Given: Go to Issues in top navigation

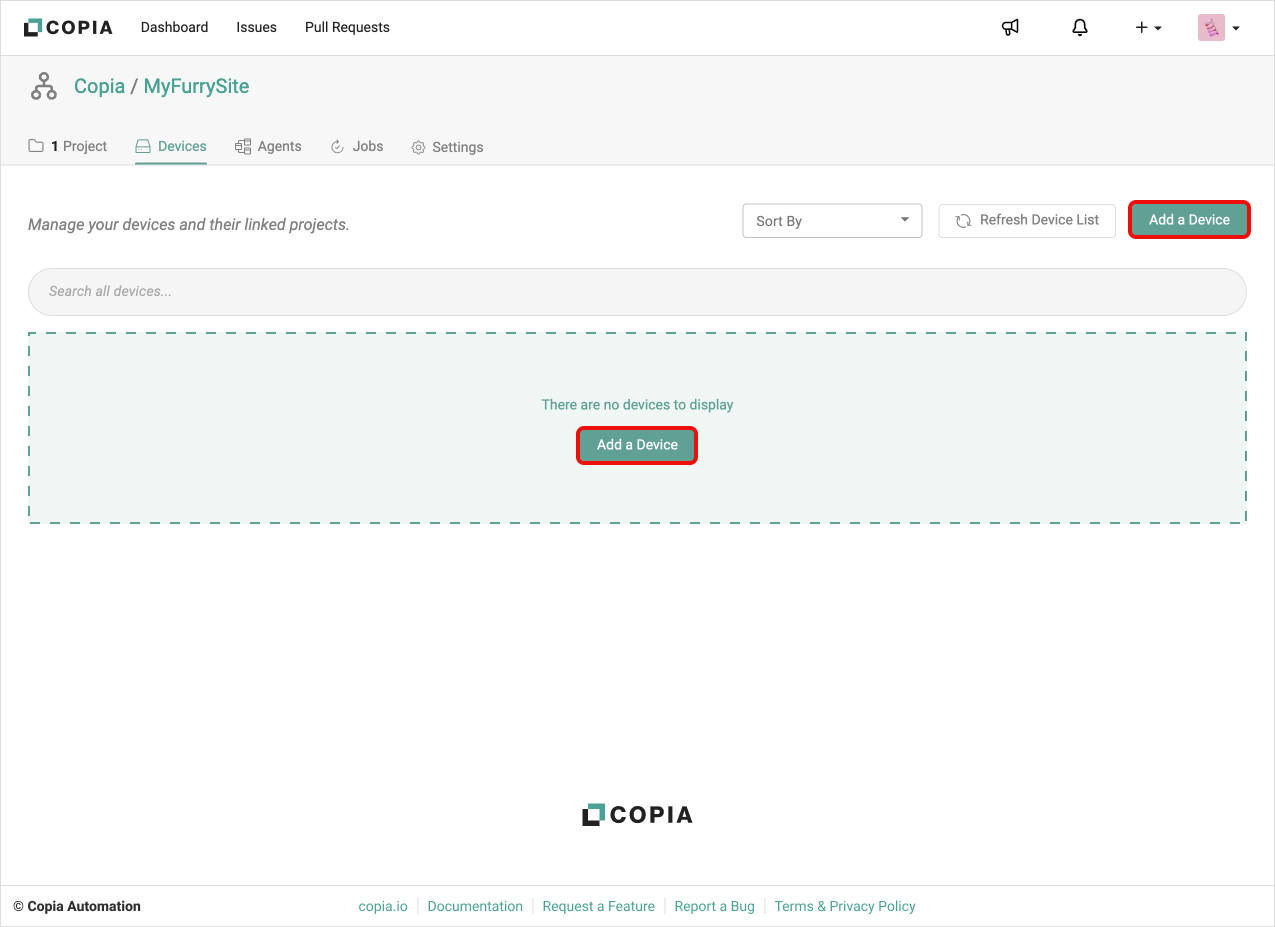Looking at the screenshot, I should coord(256,27).
